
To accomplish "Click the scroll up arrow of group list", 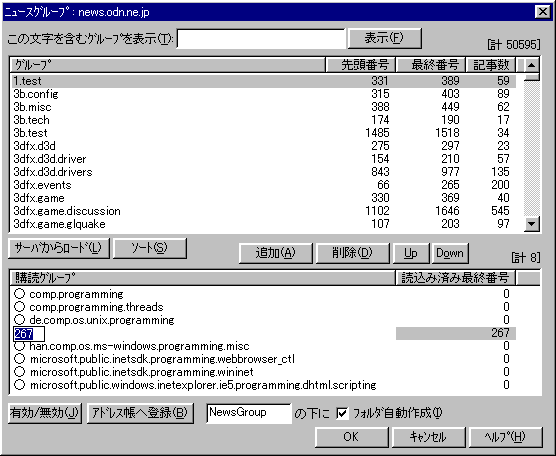I will 532,65.
